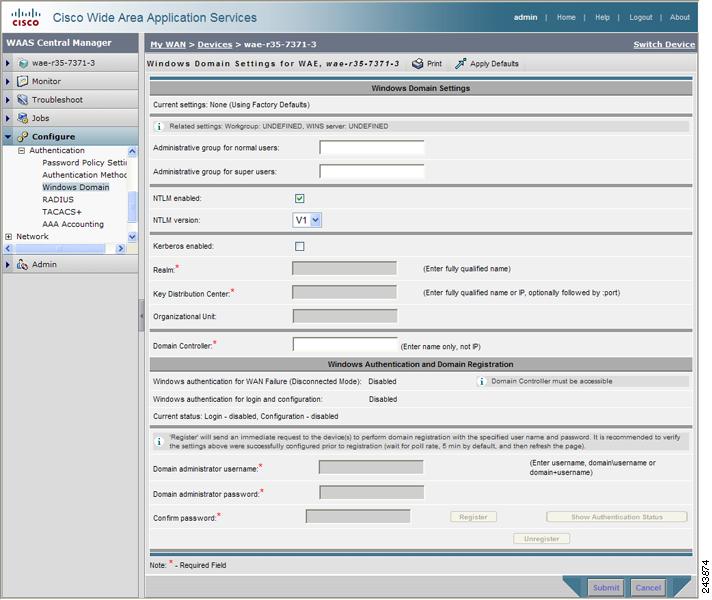
Task: Expand the Admin menu arrow
Action: [x=8, y=264]
